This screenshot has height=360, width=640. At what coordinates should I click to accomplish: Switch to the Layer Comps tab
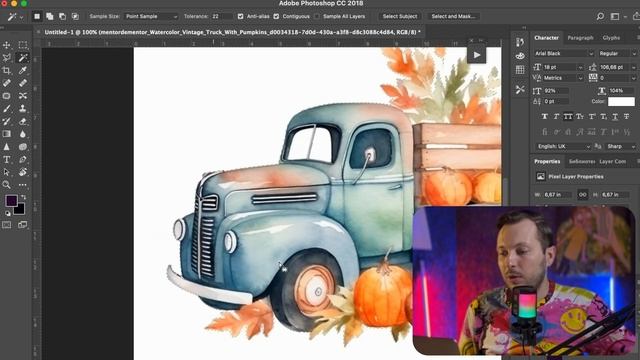(613, 161)
